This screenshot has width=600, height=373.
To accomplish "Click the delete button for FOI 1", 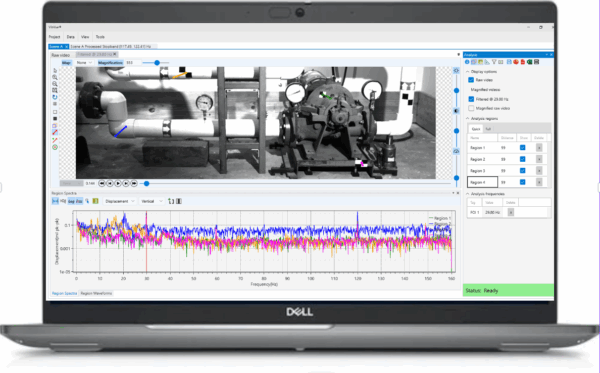I will click(x=510, y=212).
